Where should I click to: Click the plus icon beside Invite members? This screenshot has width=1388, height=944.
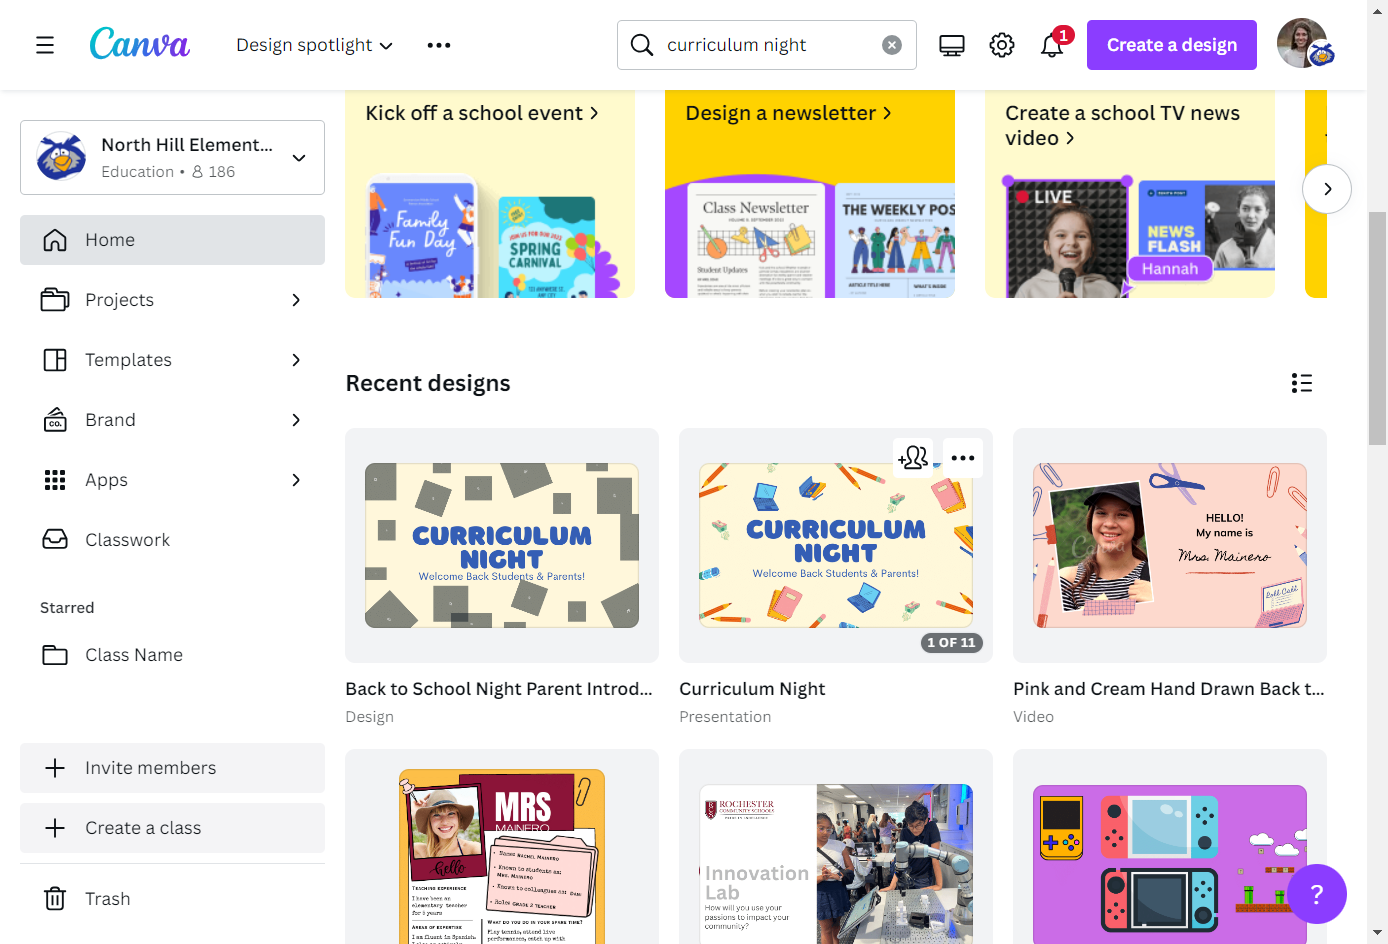(x=55, y=768)
